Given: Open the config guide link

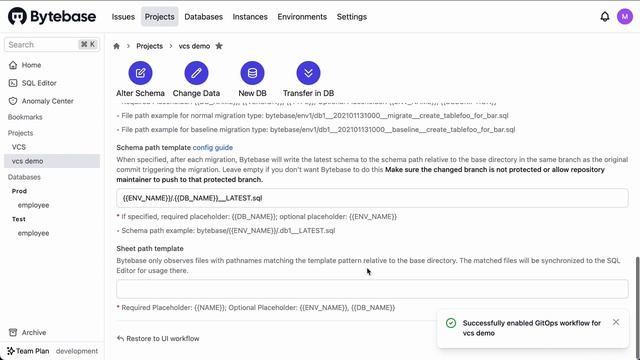Looking at the screenshot, I should pyautogui.click(x=213, y=147).
